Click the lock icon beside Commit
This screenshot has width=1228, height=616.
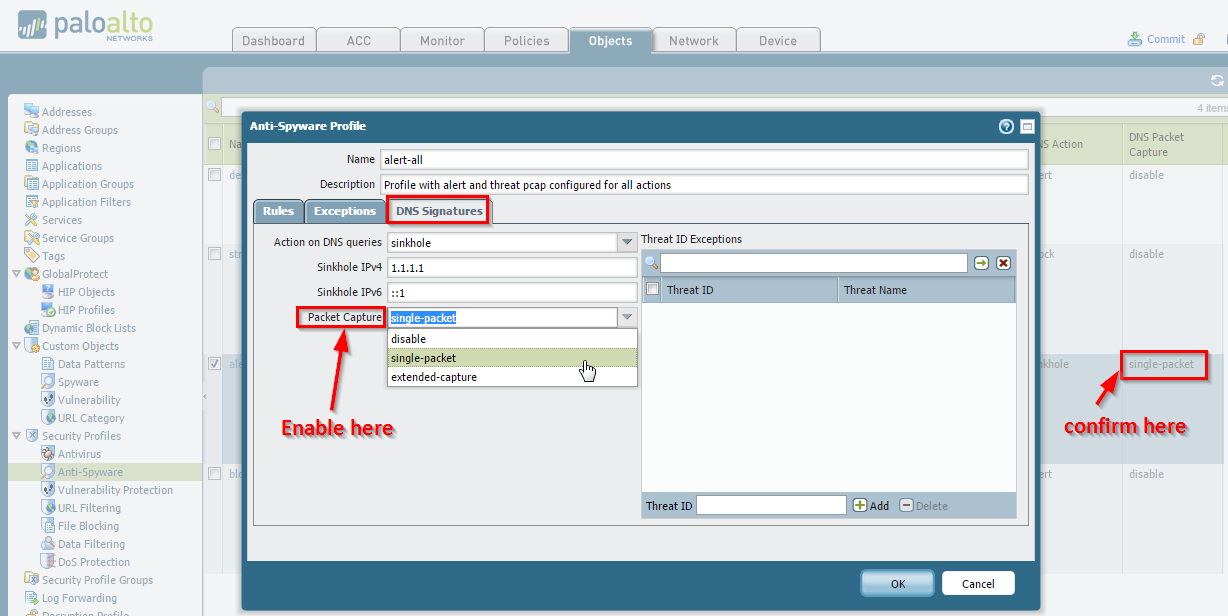(x=1199, y=39)
